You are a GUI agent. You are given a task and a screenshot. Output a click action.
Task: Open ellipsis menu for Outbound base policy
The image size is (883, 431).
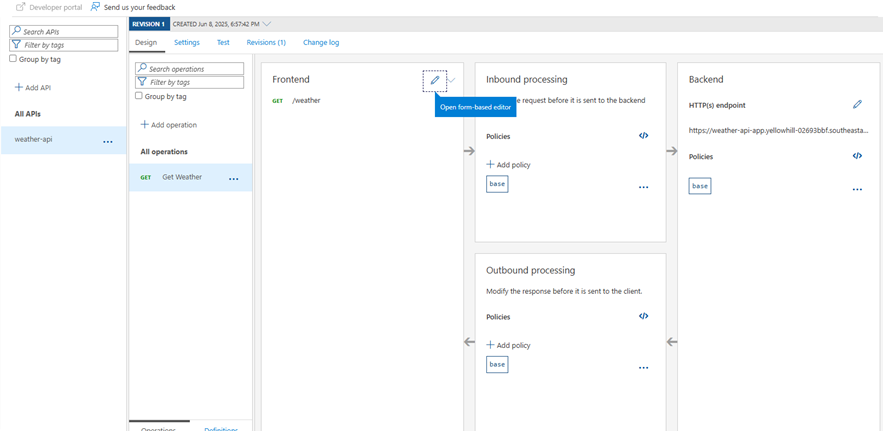(644, 367)
